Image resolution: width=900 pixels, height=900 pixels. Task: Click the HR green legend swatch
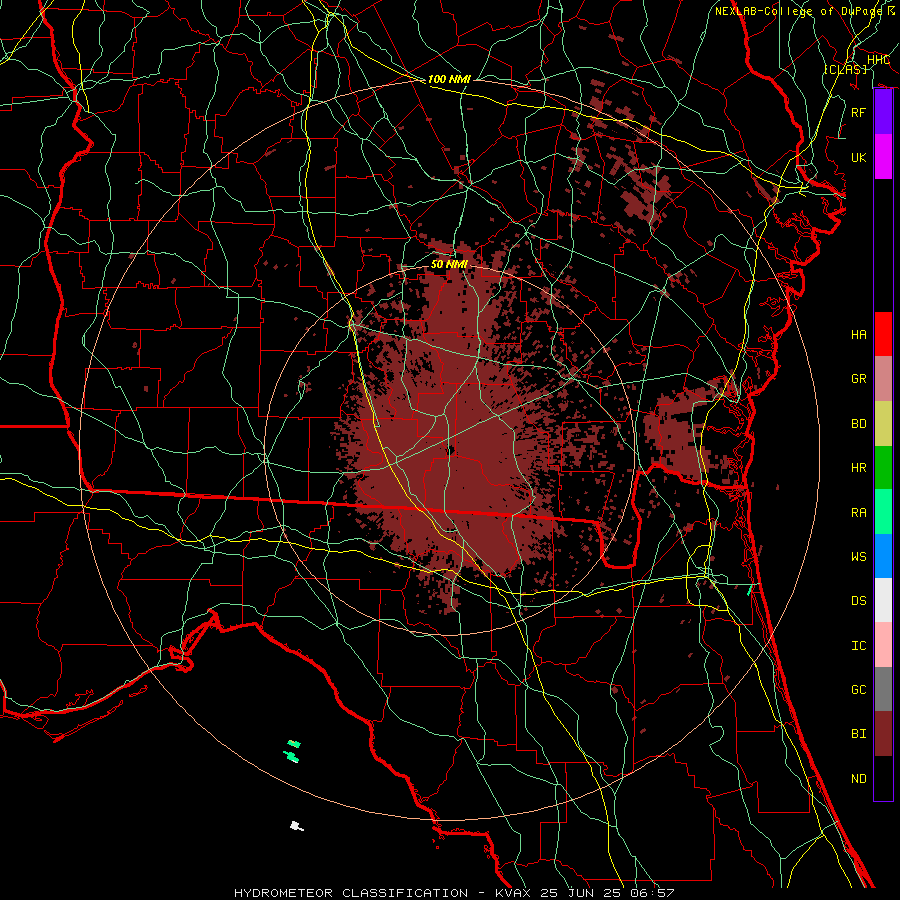(883, 467)
